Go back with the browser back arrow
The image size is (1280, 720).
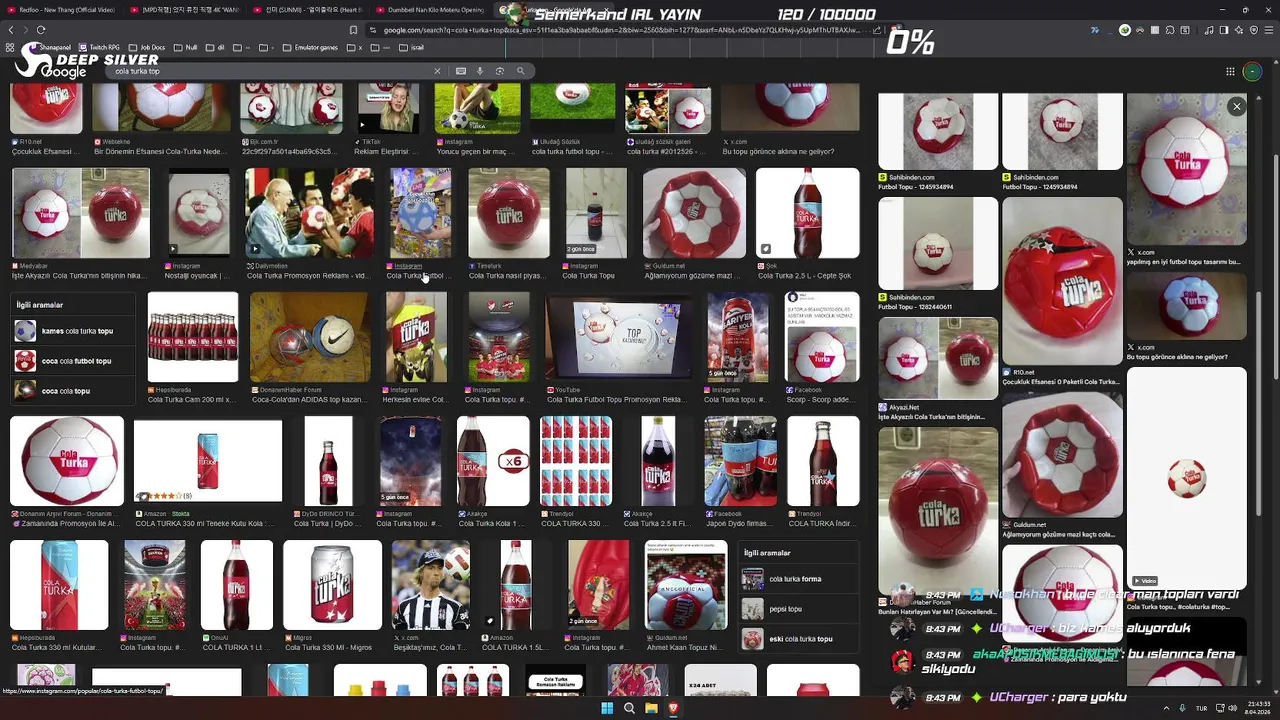11,30
